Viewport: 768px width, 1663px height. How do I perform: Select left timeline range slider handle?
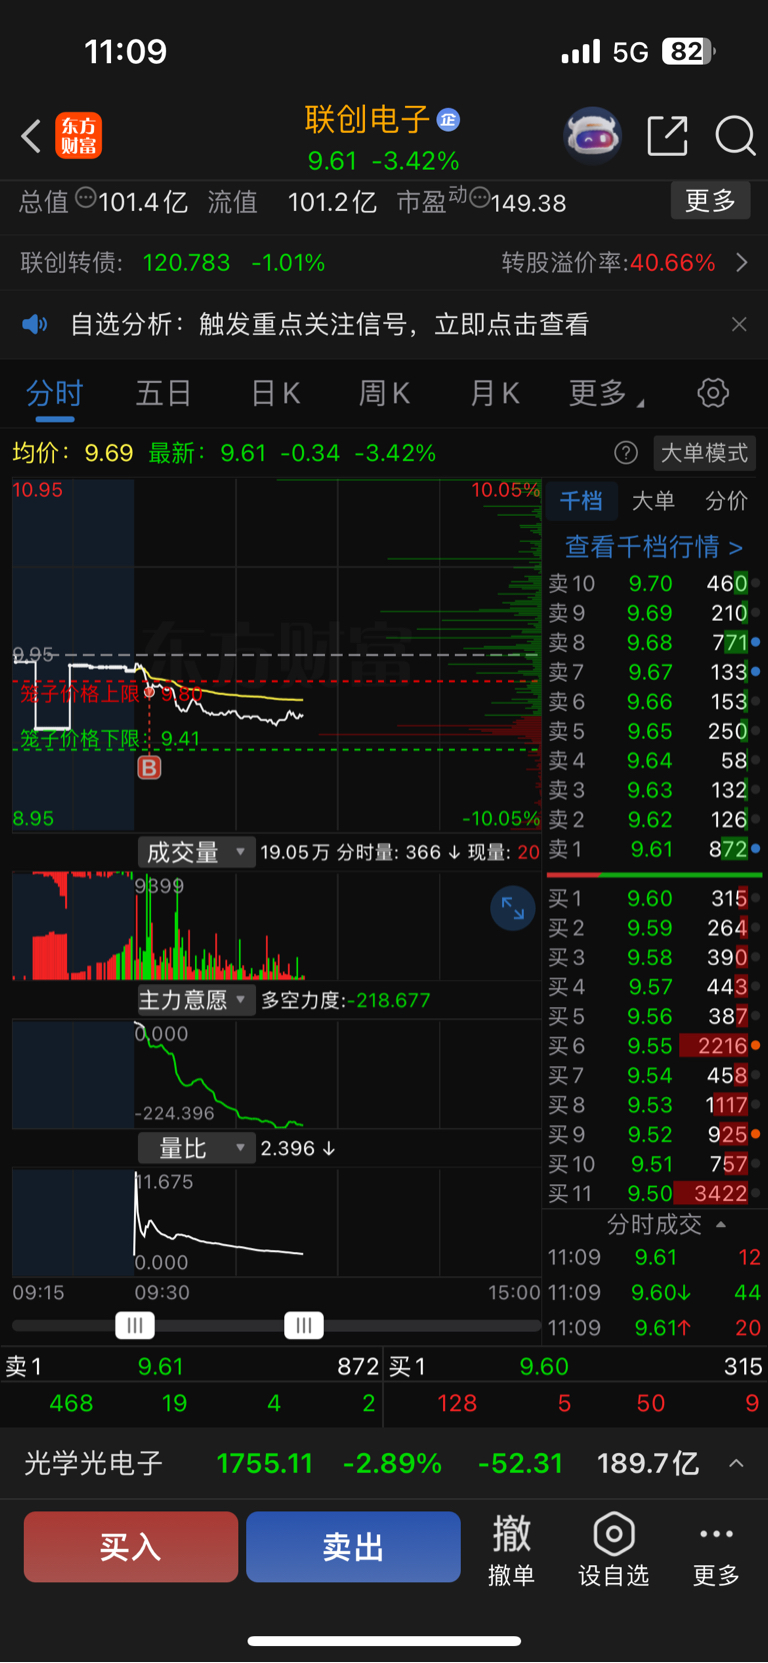(x=135, y=1326)
